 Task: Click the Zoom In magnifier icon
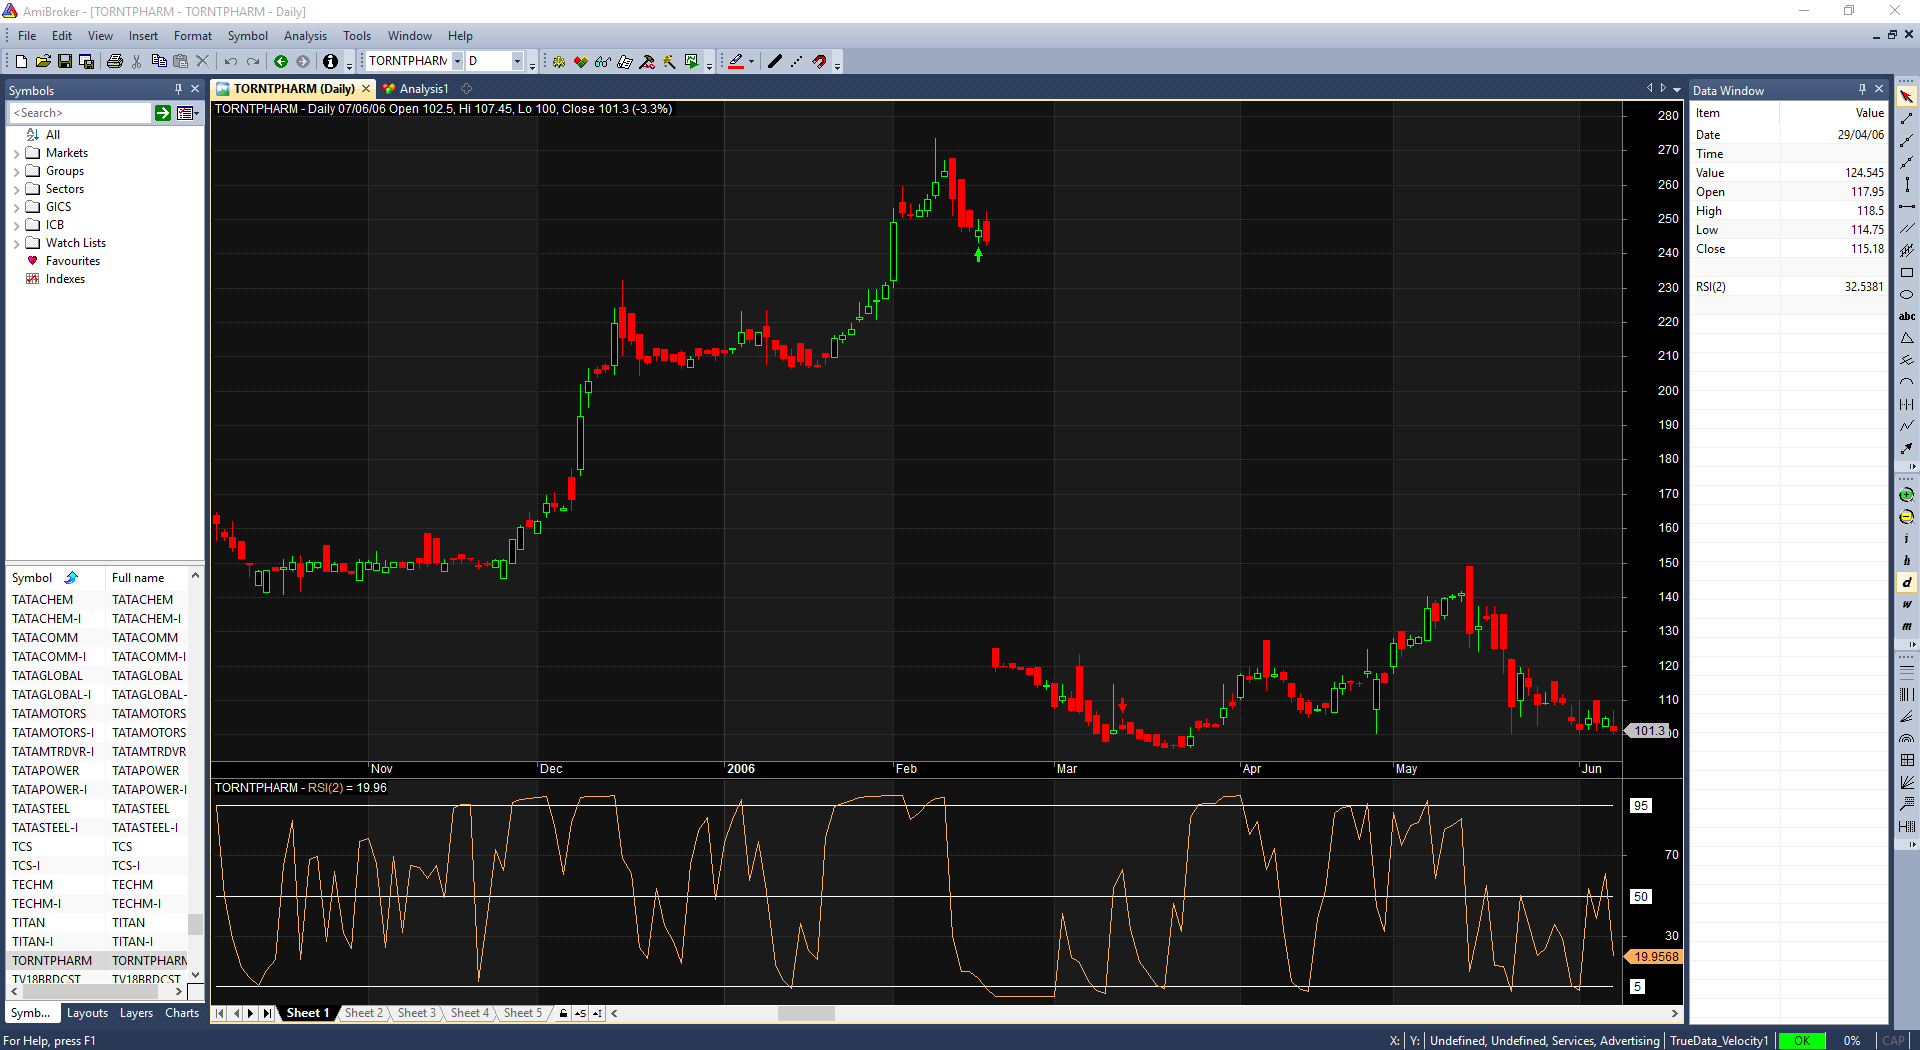[1907, 495]
